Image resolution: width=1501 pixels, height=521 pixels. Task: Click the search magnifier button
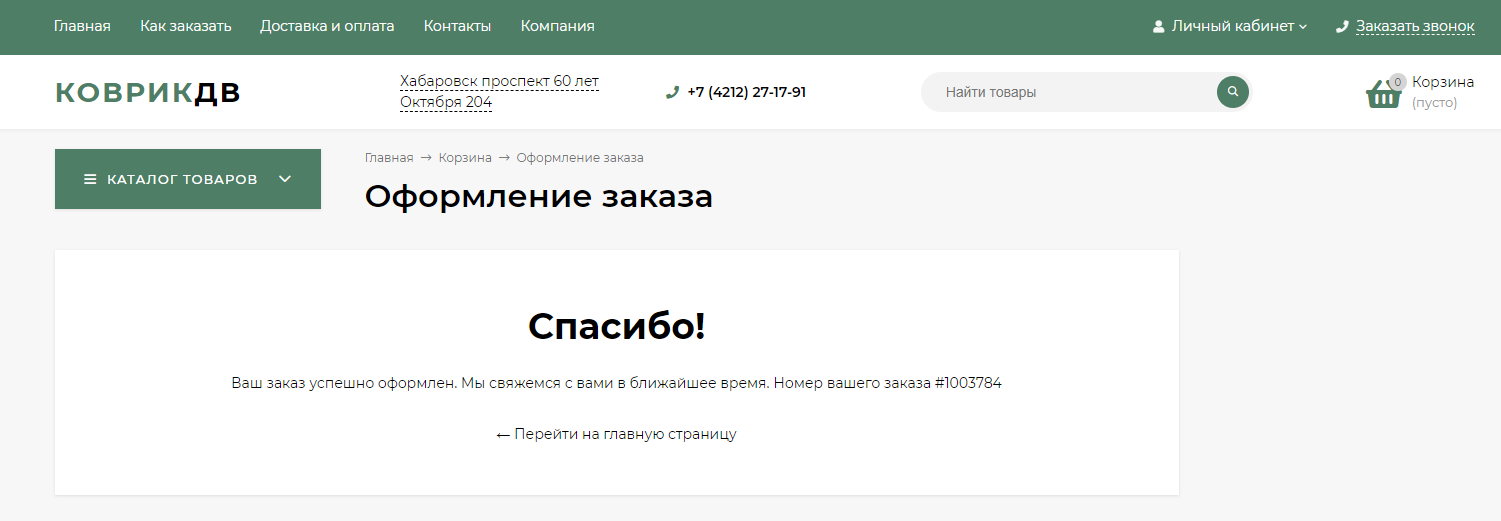1233,92
